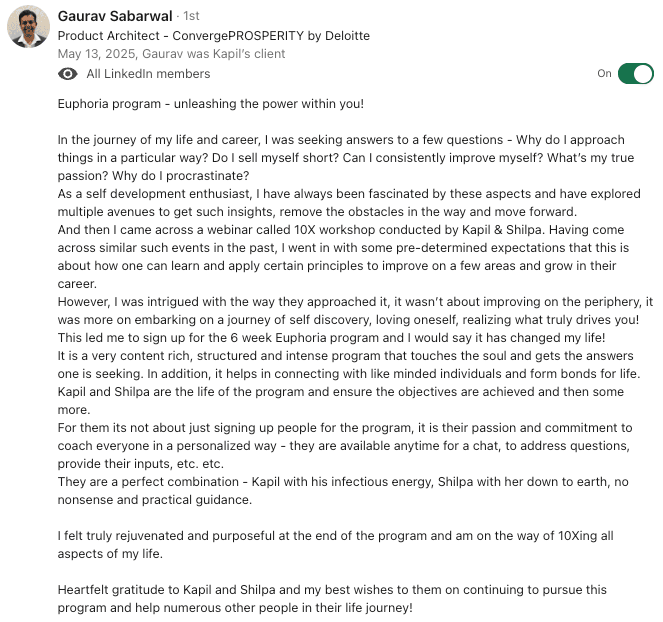The image size is (663, 622).
Task: Open Gaurav Sabarwal's profile name link
Action: (116, 16)
